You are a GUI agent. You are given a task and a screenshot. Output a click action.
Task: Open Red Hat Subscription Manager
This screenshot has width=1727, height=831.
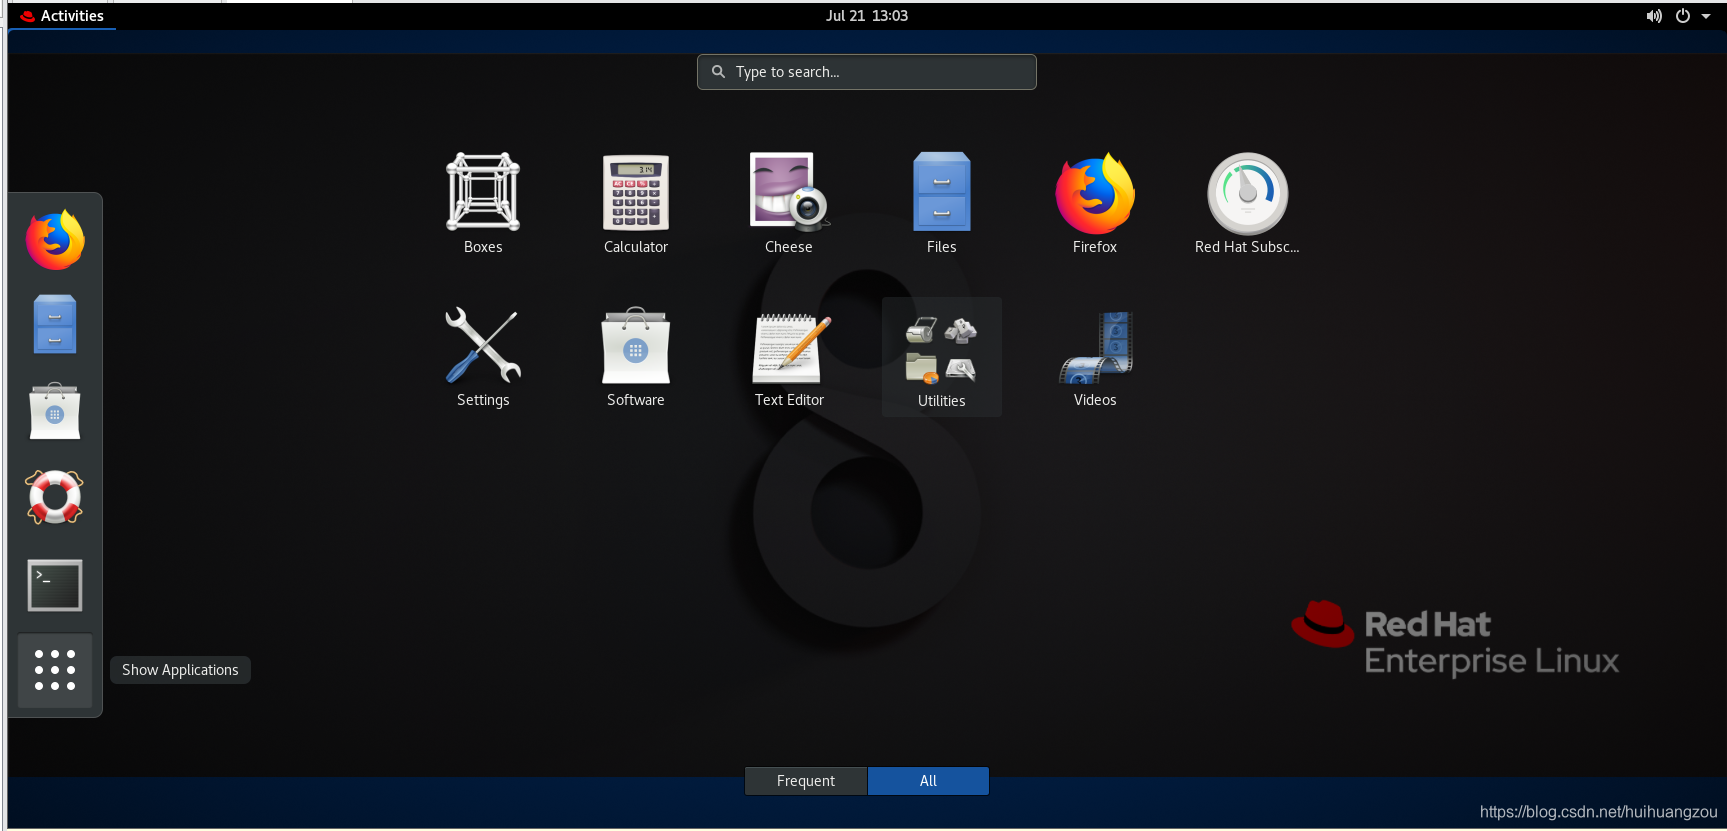coord(1248,204)
